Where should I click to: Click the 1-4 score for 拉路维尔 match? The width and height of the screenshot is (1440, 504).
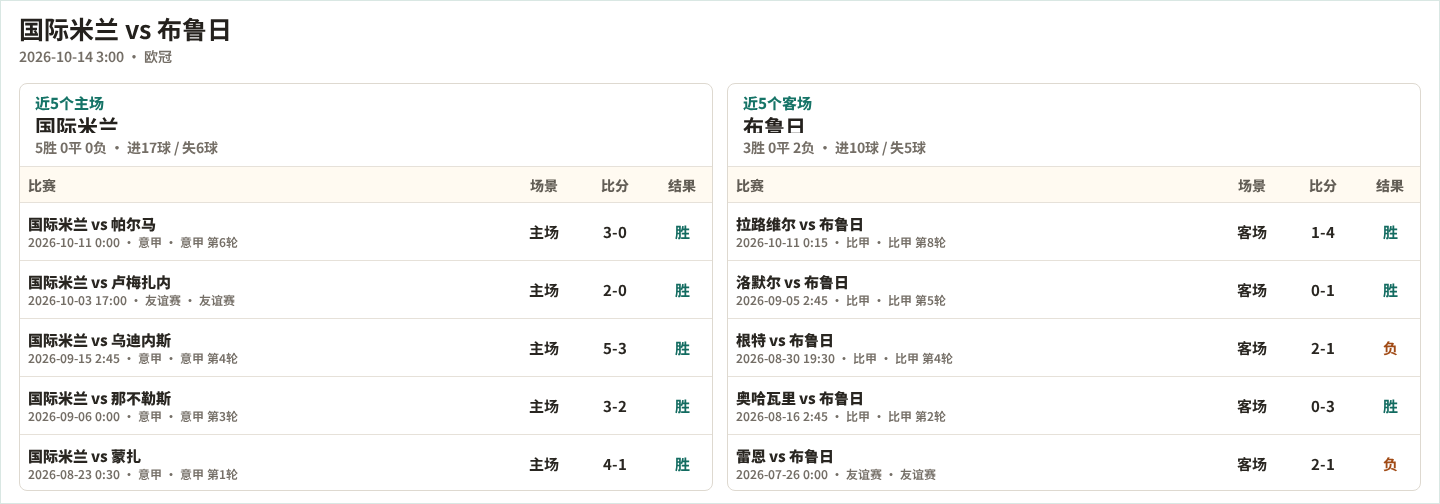(1323, 232)
